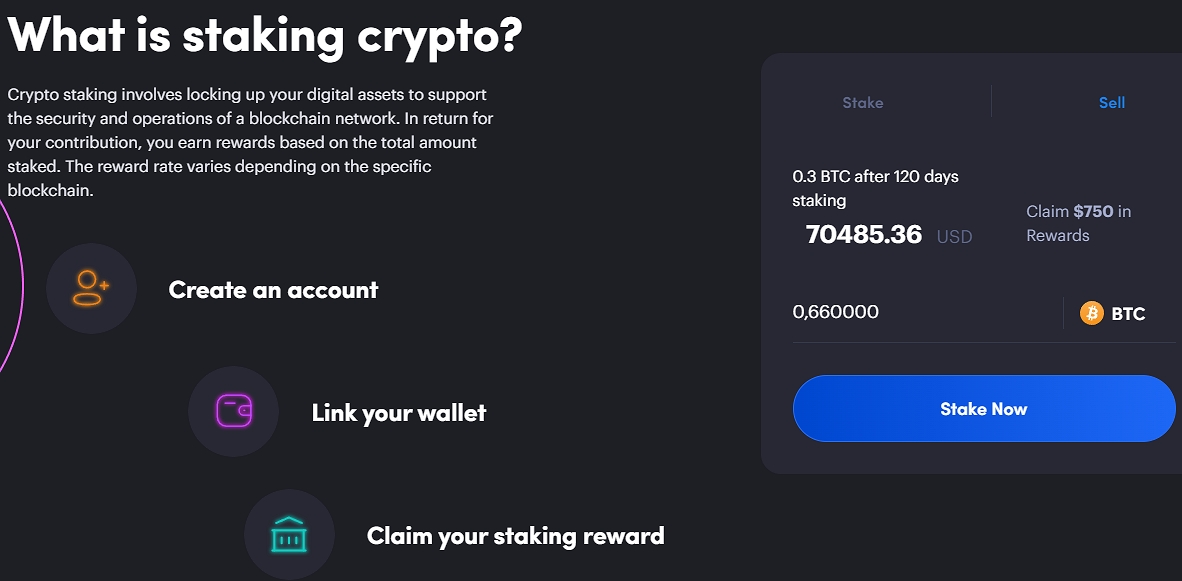The height and width of the screenshot is (581, 1182).
Task: Open the "Claim your staking reward" step text
Action: click(515, 536)
